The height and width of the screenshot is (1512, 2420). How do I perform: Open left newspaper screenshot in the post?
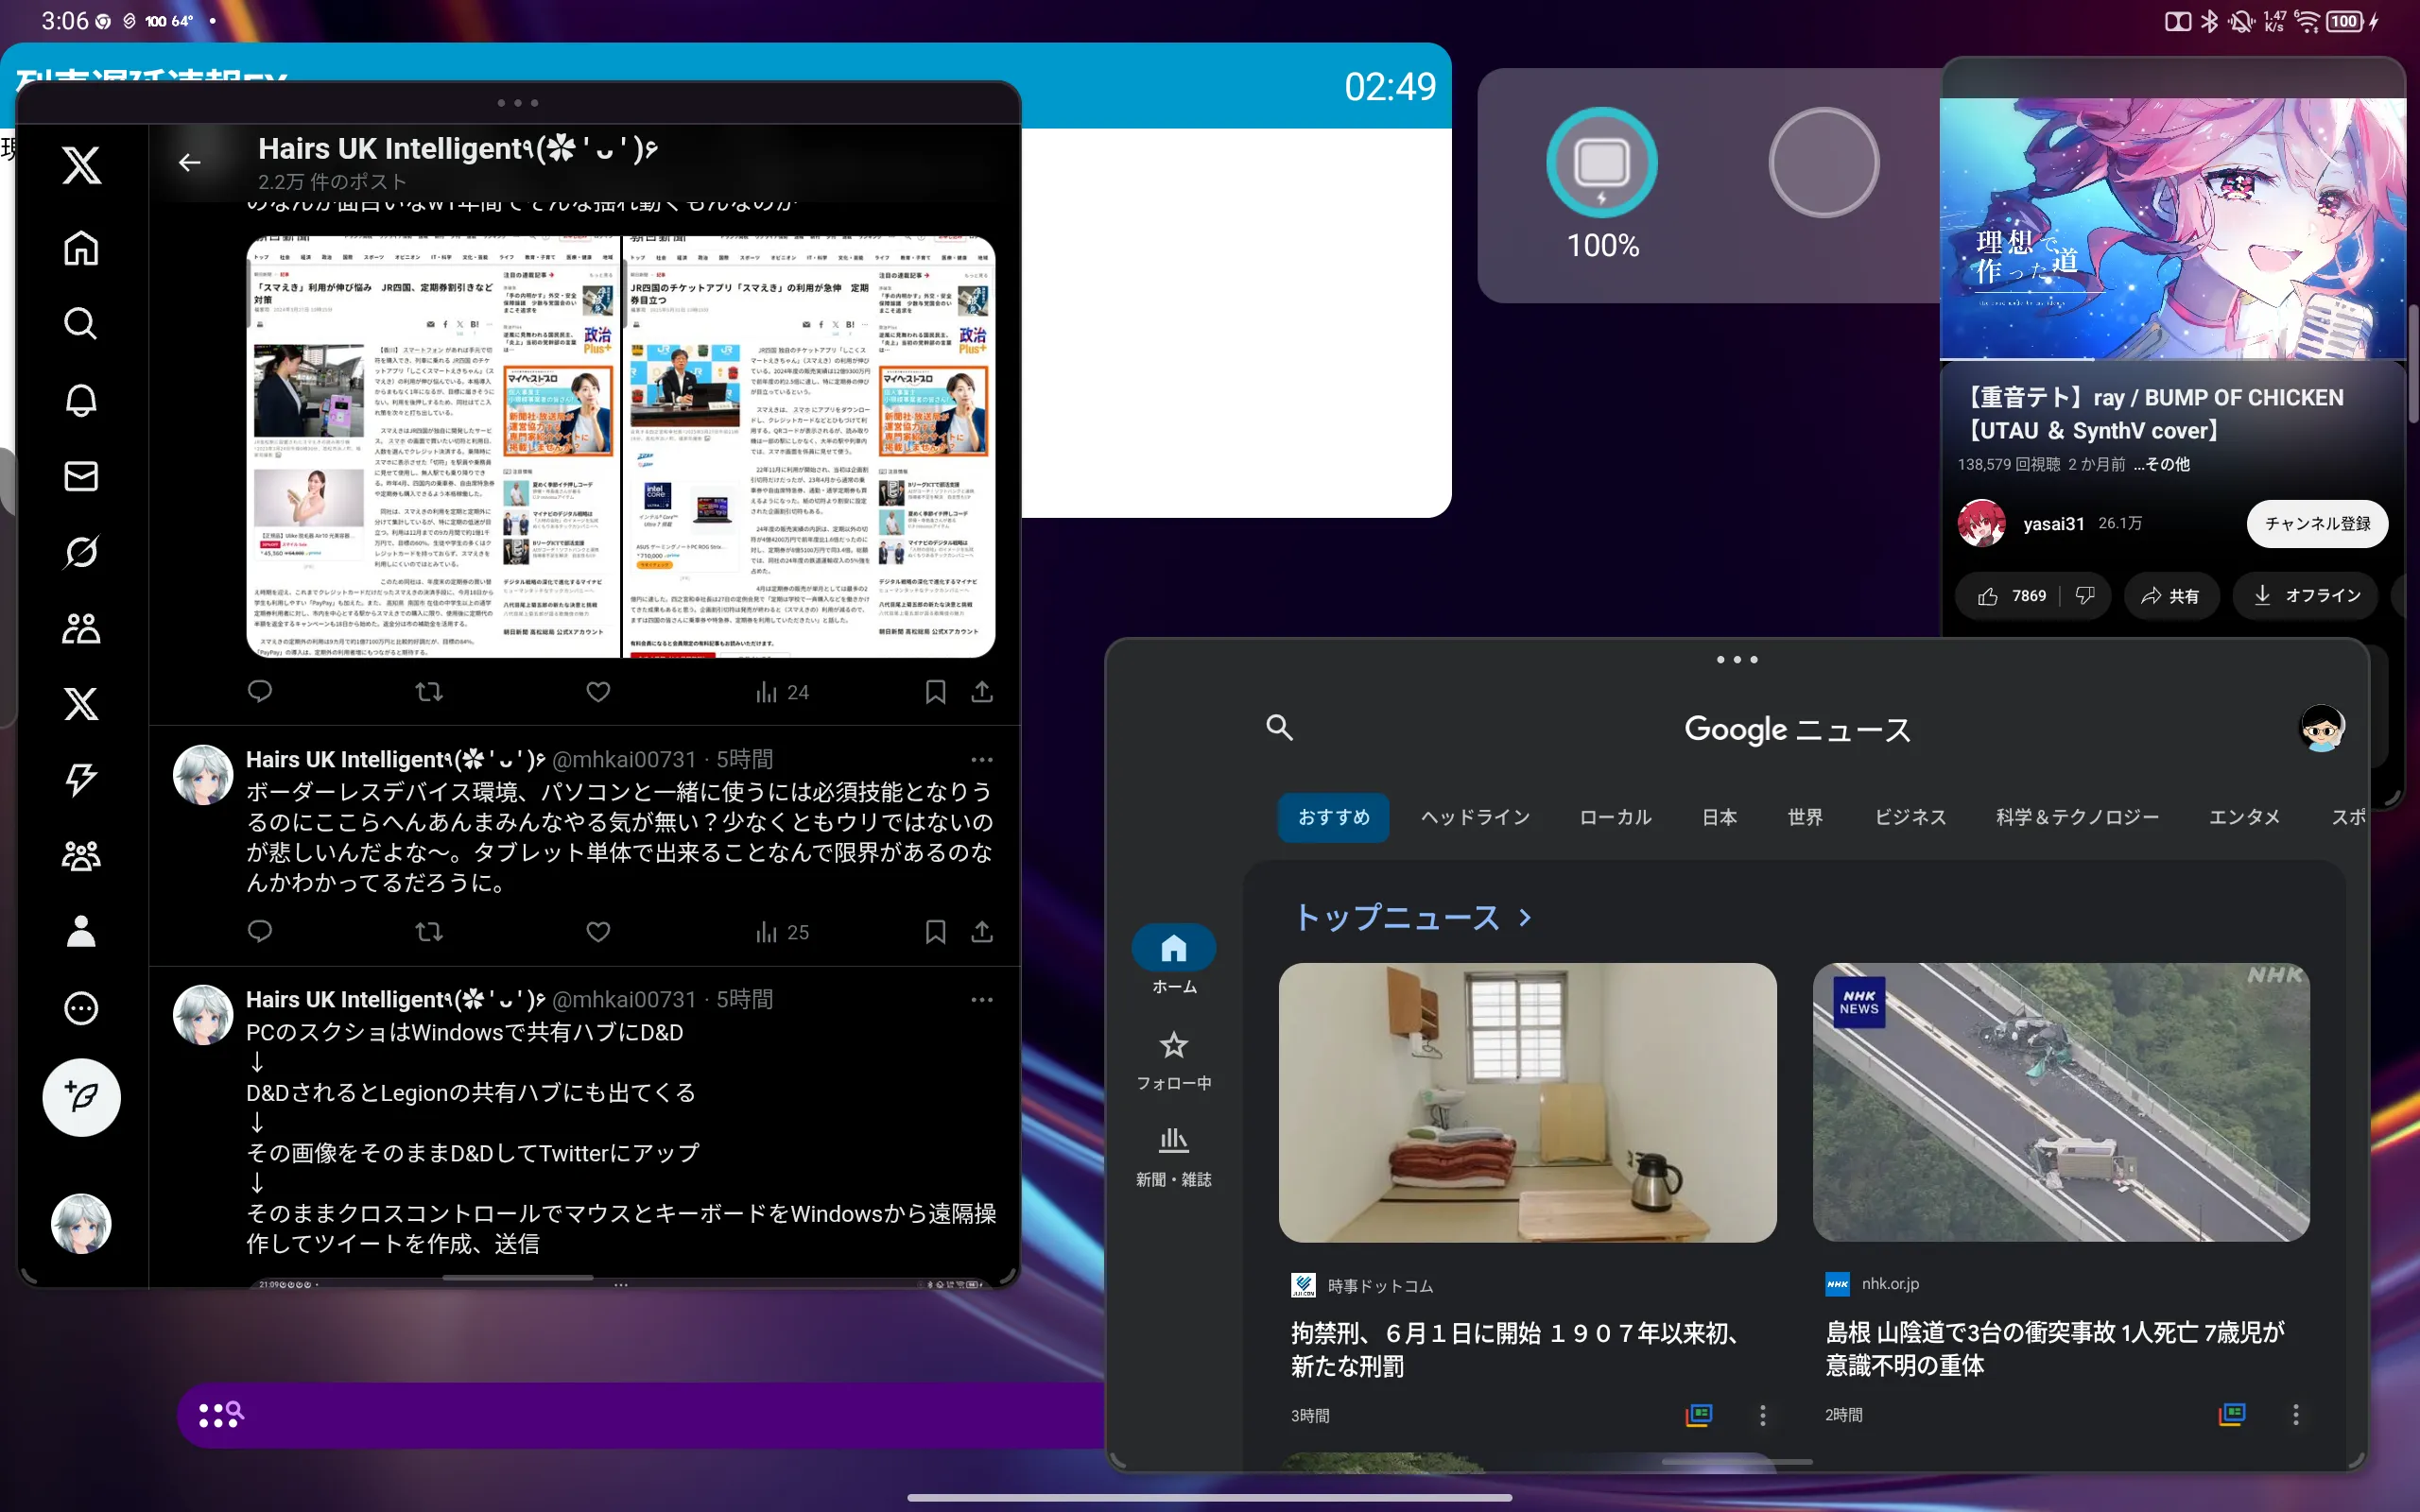pyautogui.click(x=433, y=447)
